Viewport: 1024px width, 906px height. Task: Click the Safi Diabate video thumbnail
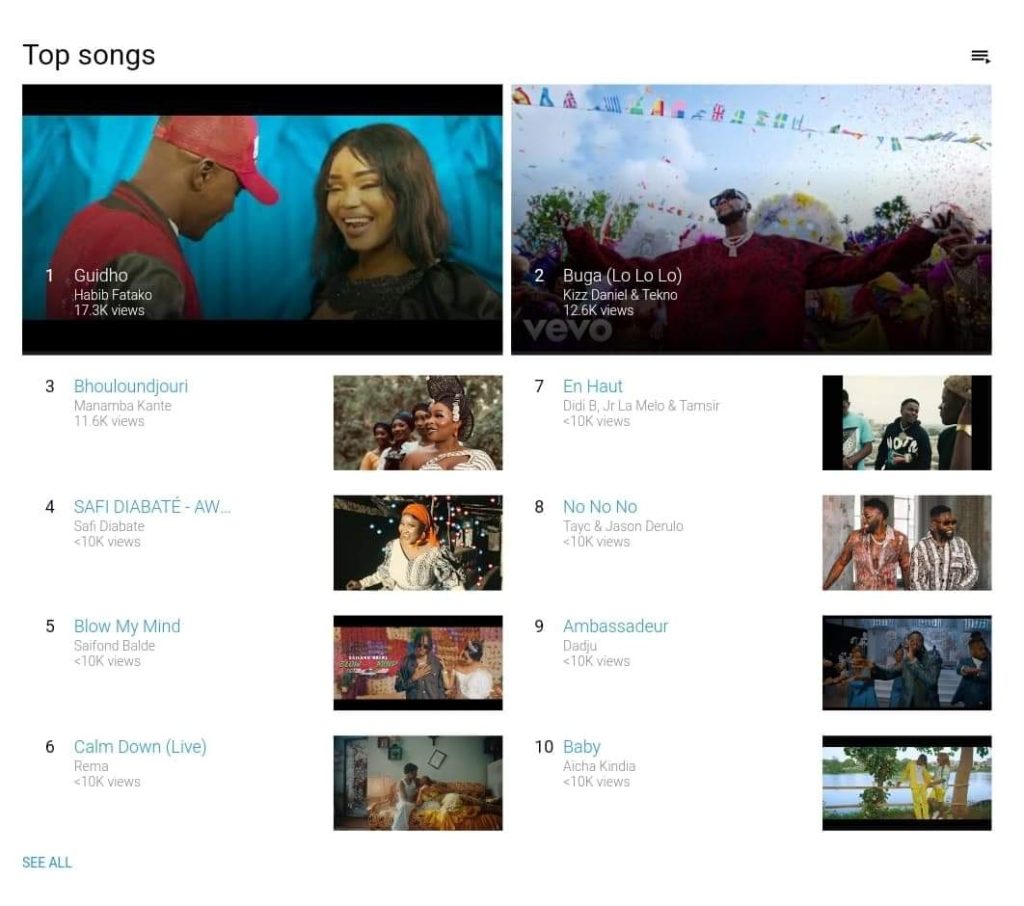[418, 543]
